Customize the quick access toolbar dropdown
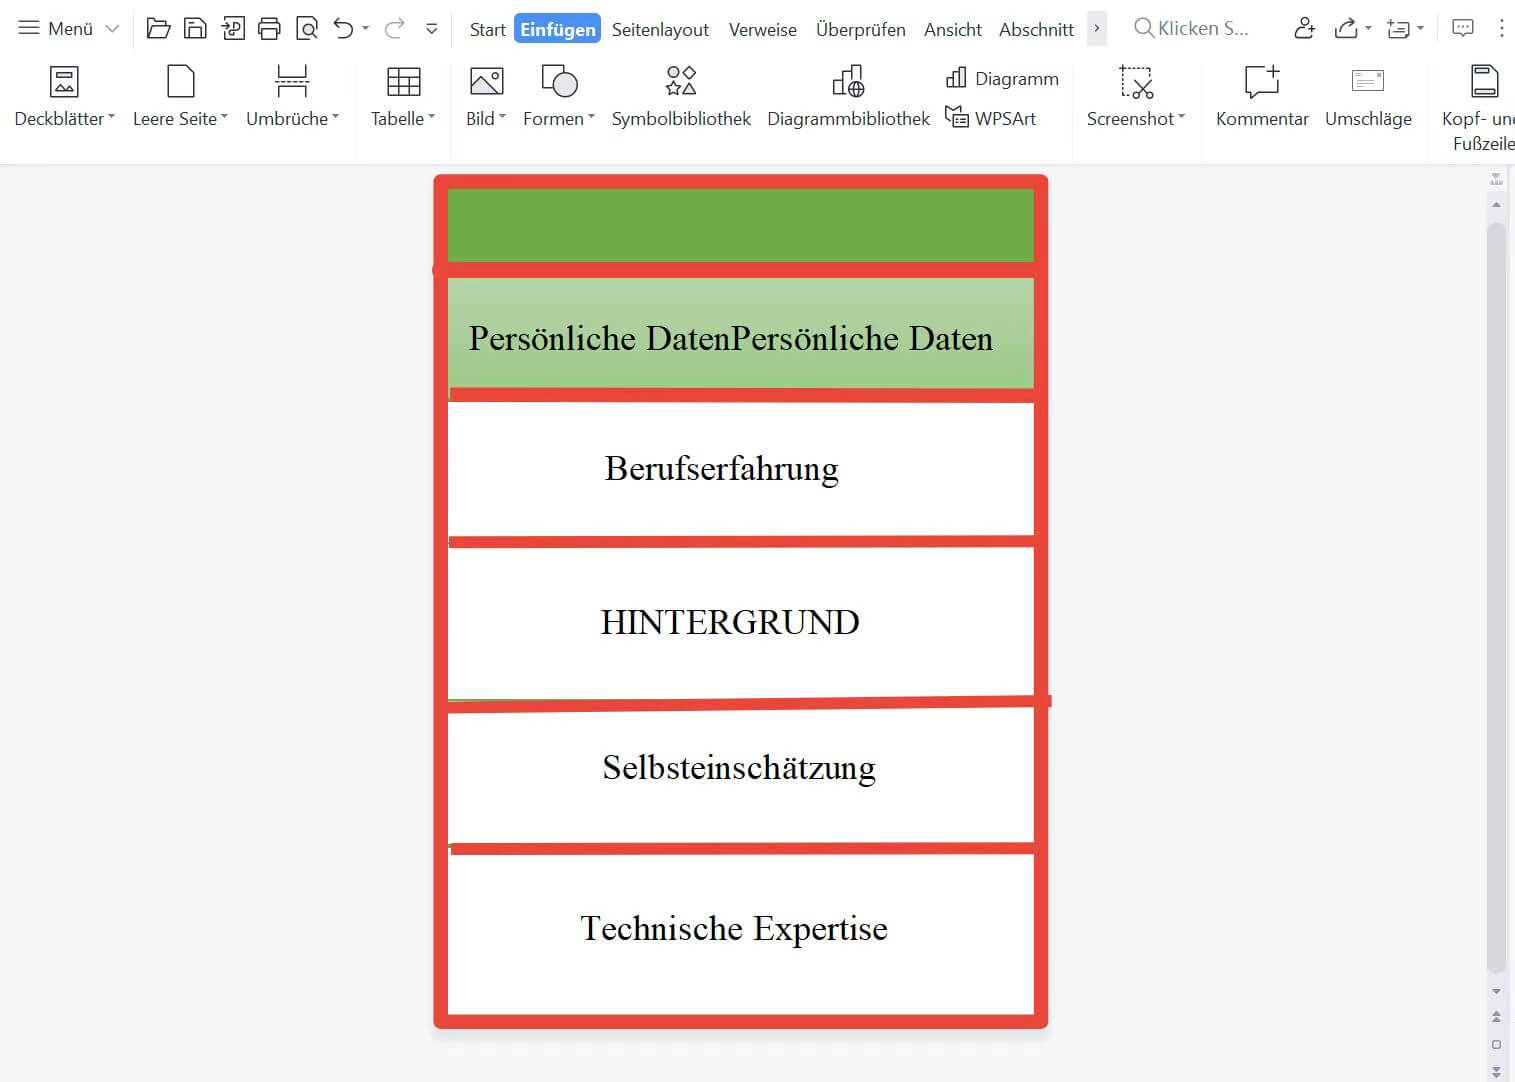This screenshot has width=1515, height=1082. click(431, 29)
